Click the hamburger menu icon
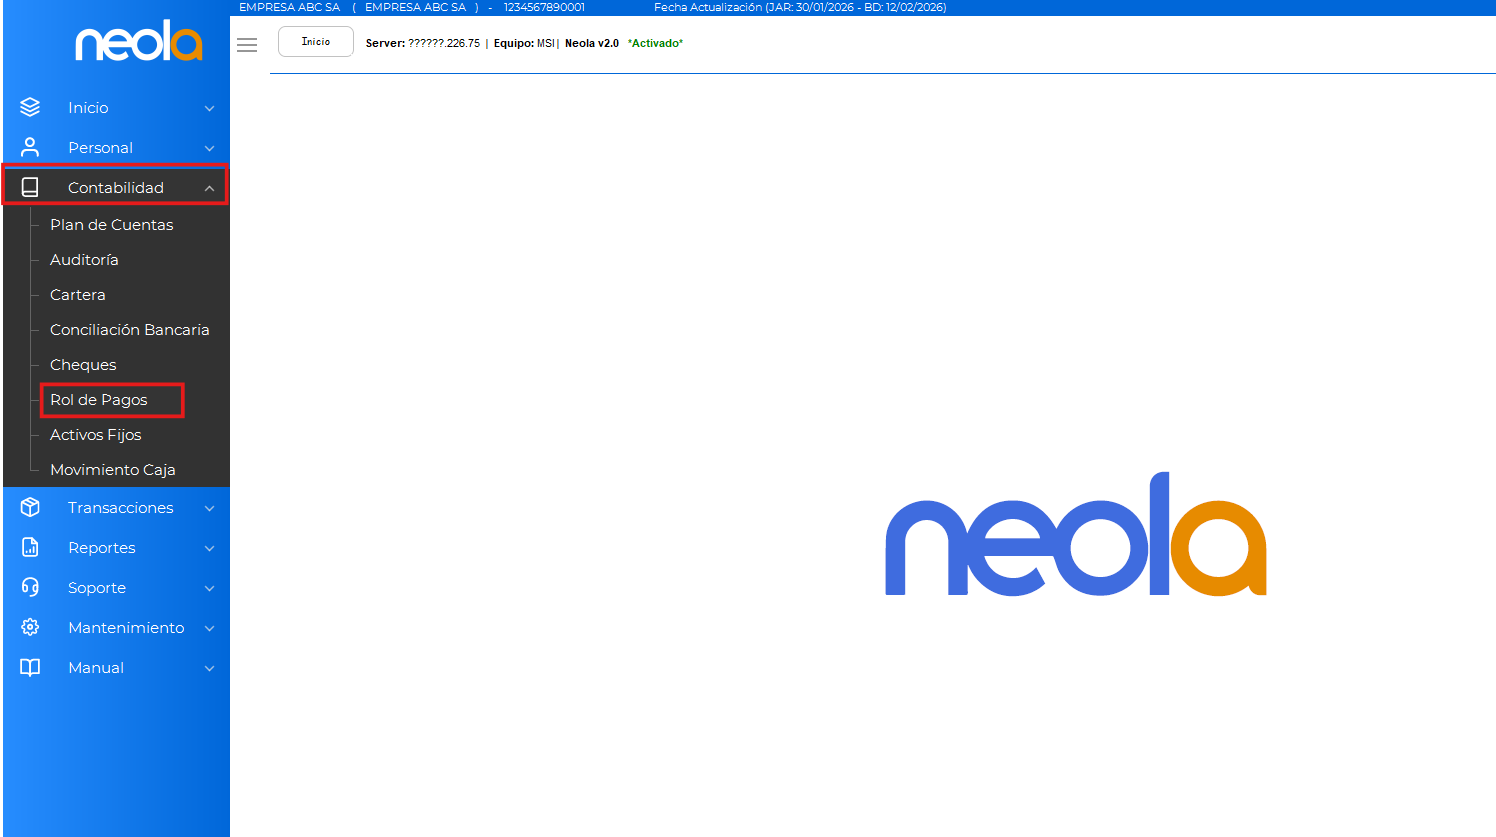Screen dimensions: 1496x837 tap(247, 45)
